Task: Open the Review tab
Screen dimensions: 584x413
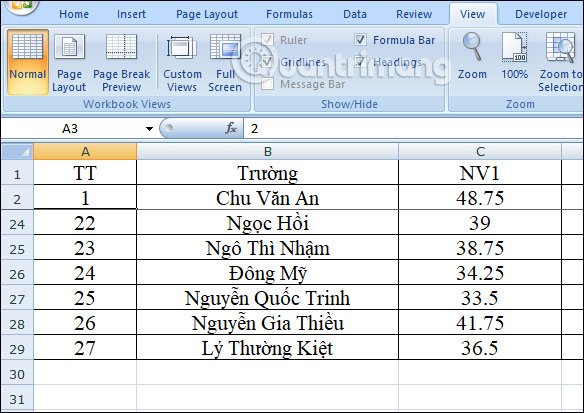Action: point(414,14)
